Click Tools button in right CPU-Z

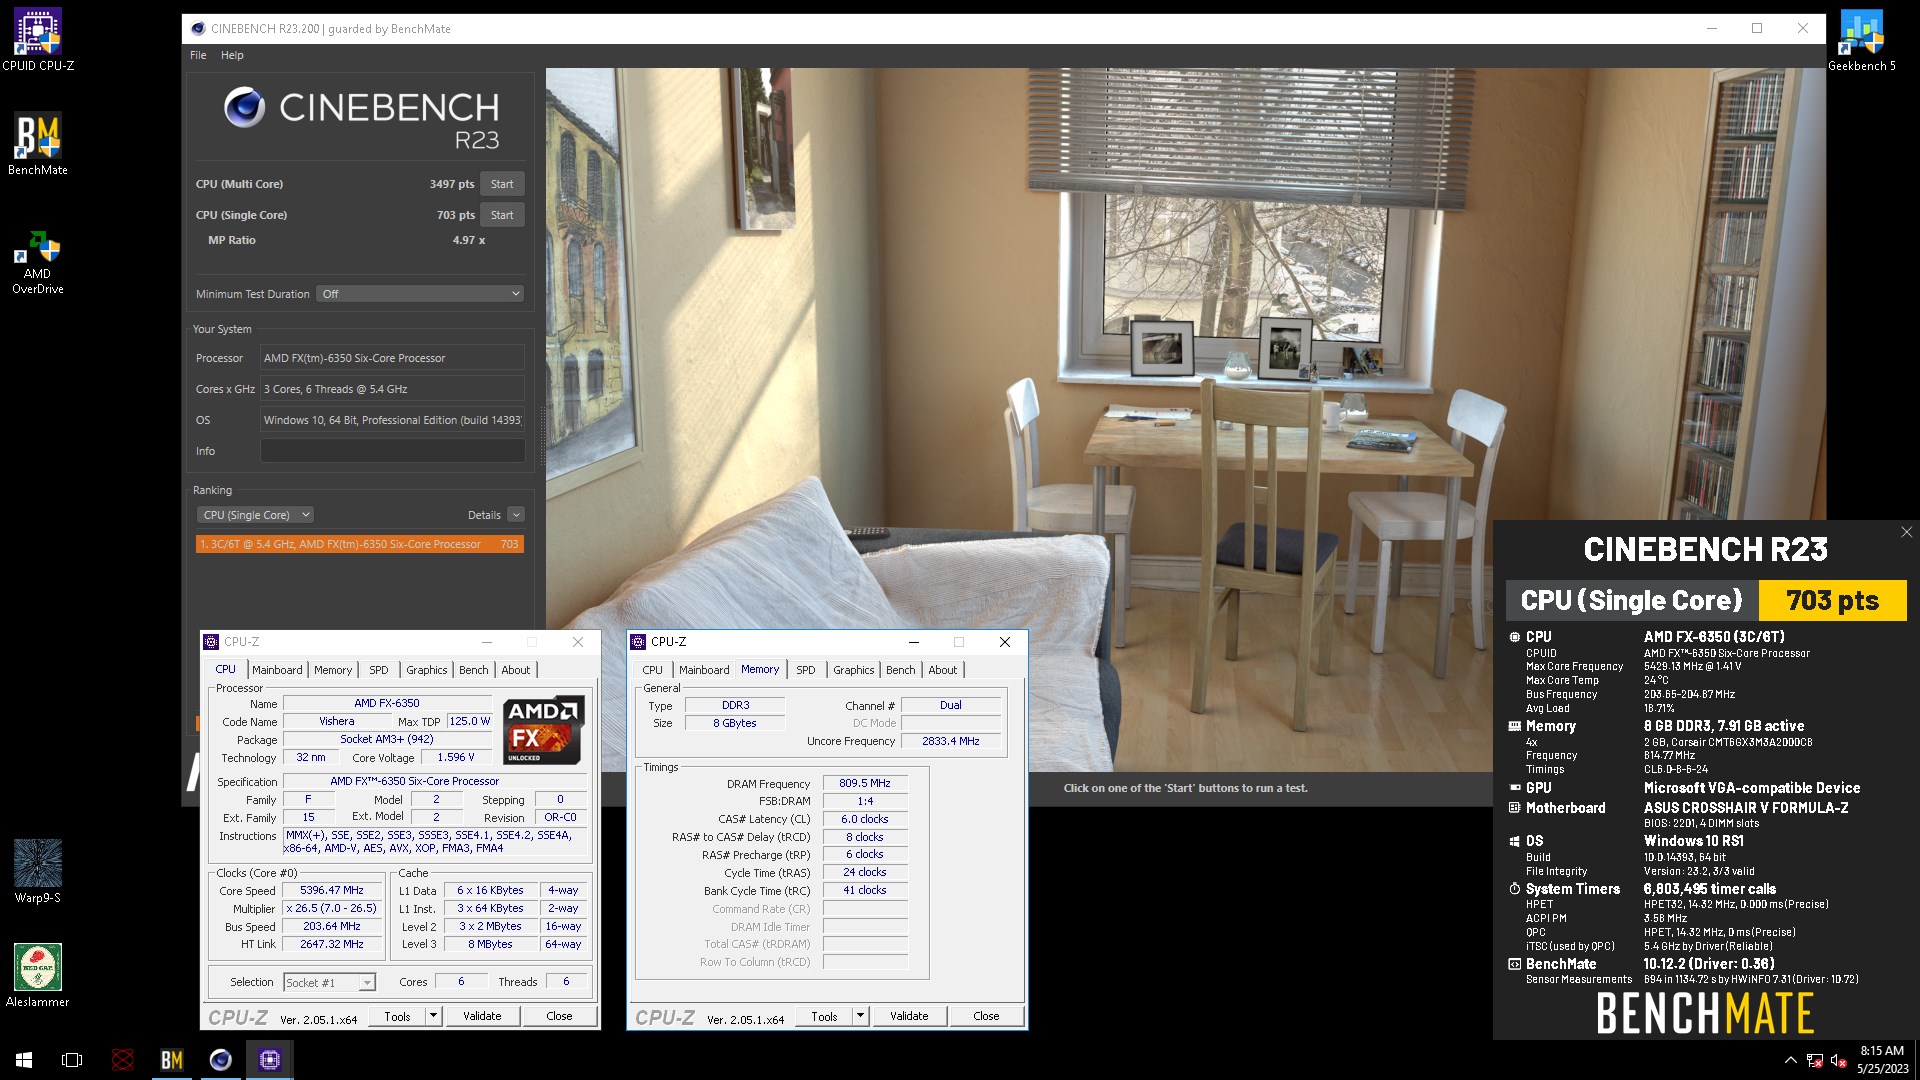pyautogui.click(x=824, y=1016)
